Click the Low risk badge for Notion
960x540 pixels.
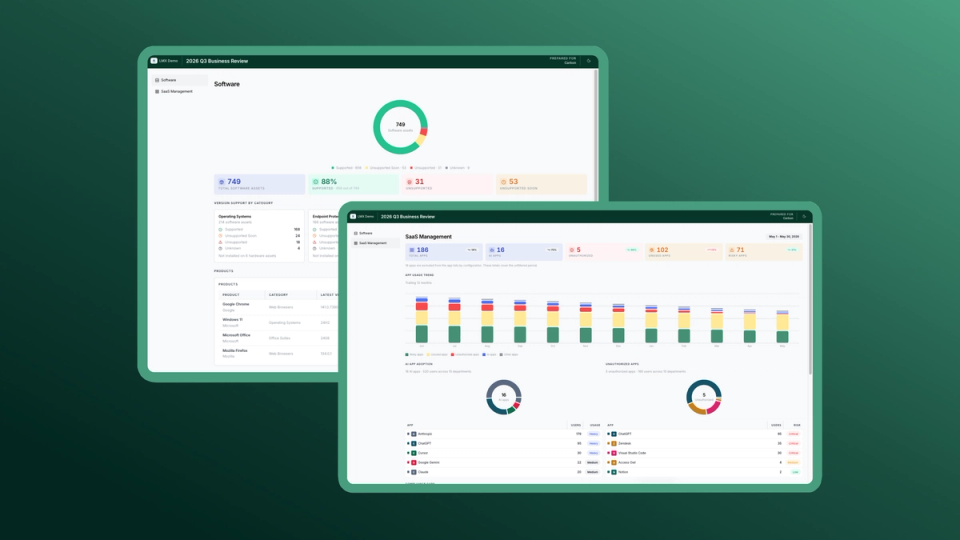795,472
